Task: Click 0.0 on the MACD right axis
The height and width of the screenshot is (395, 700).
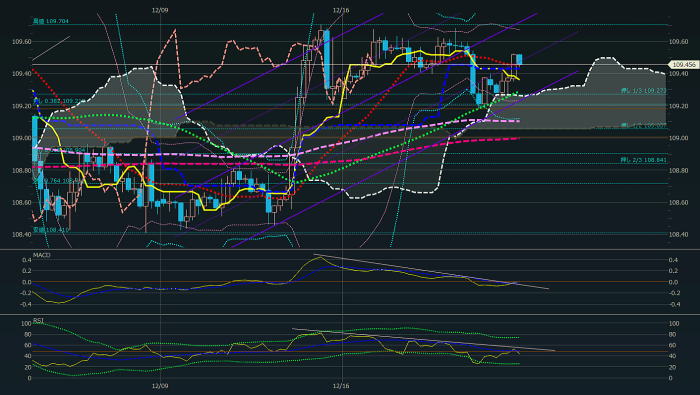Action: pyautogui.click(x=674, y=282)
